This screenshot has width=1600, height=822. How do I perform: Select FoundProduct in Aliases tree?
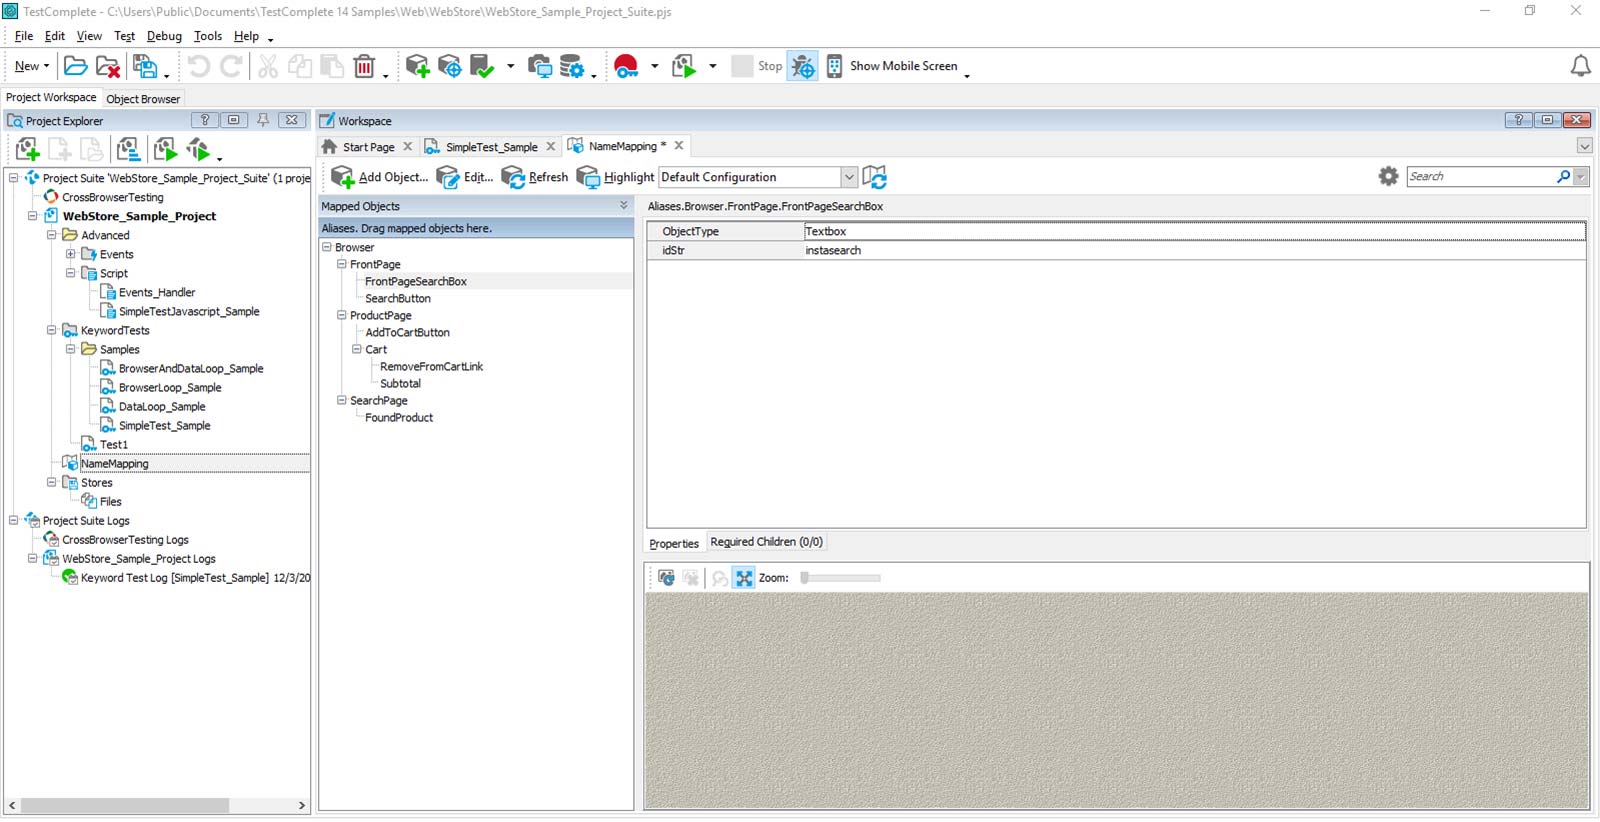tap(399, 417)
